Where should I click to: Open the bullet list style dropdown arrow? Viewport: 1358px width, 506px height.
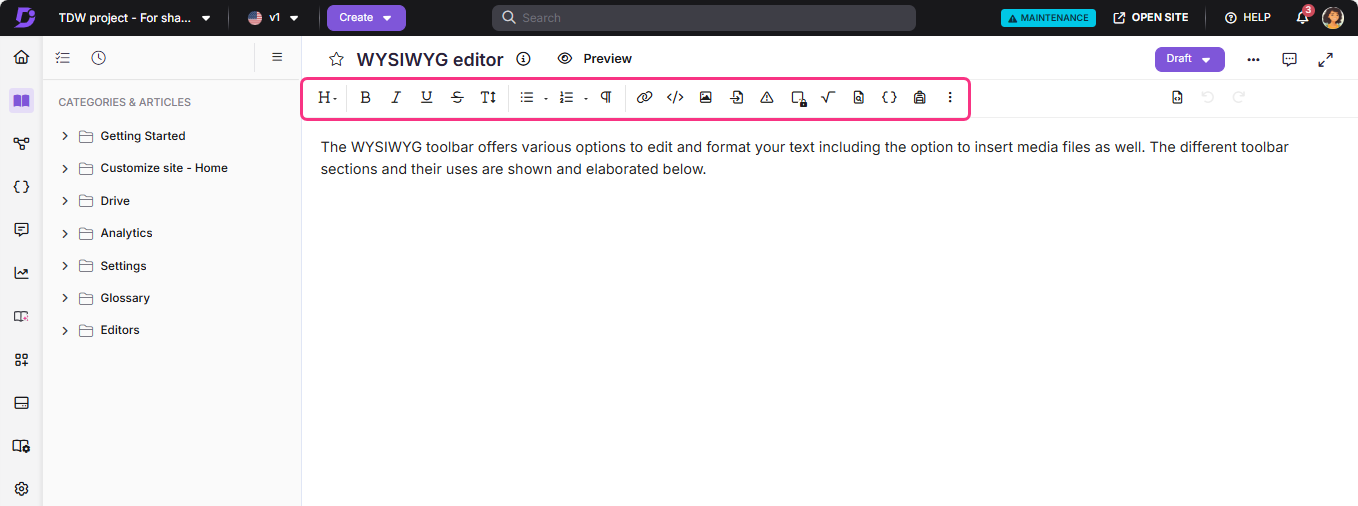coord(546,98)
